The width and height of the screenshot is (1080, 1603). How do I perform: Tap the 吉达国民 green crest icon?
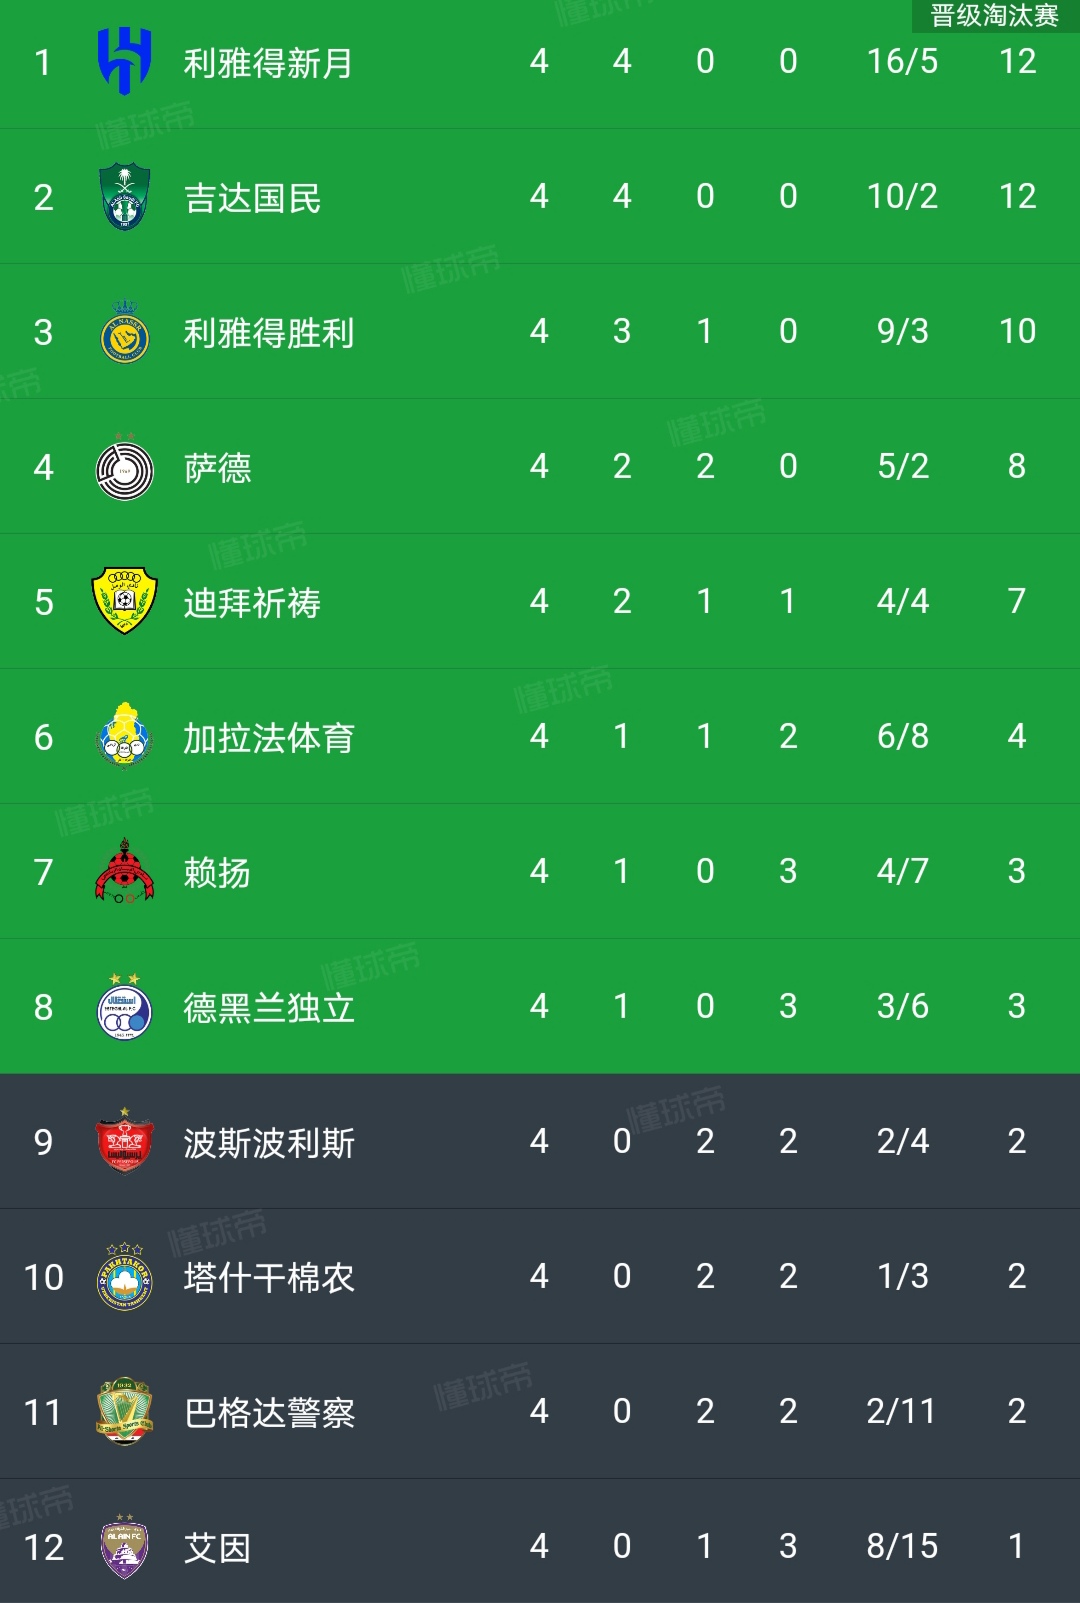(x=125, y=197)
